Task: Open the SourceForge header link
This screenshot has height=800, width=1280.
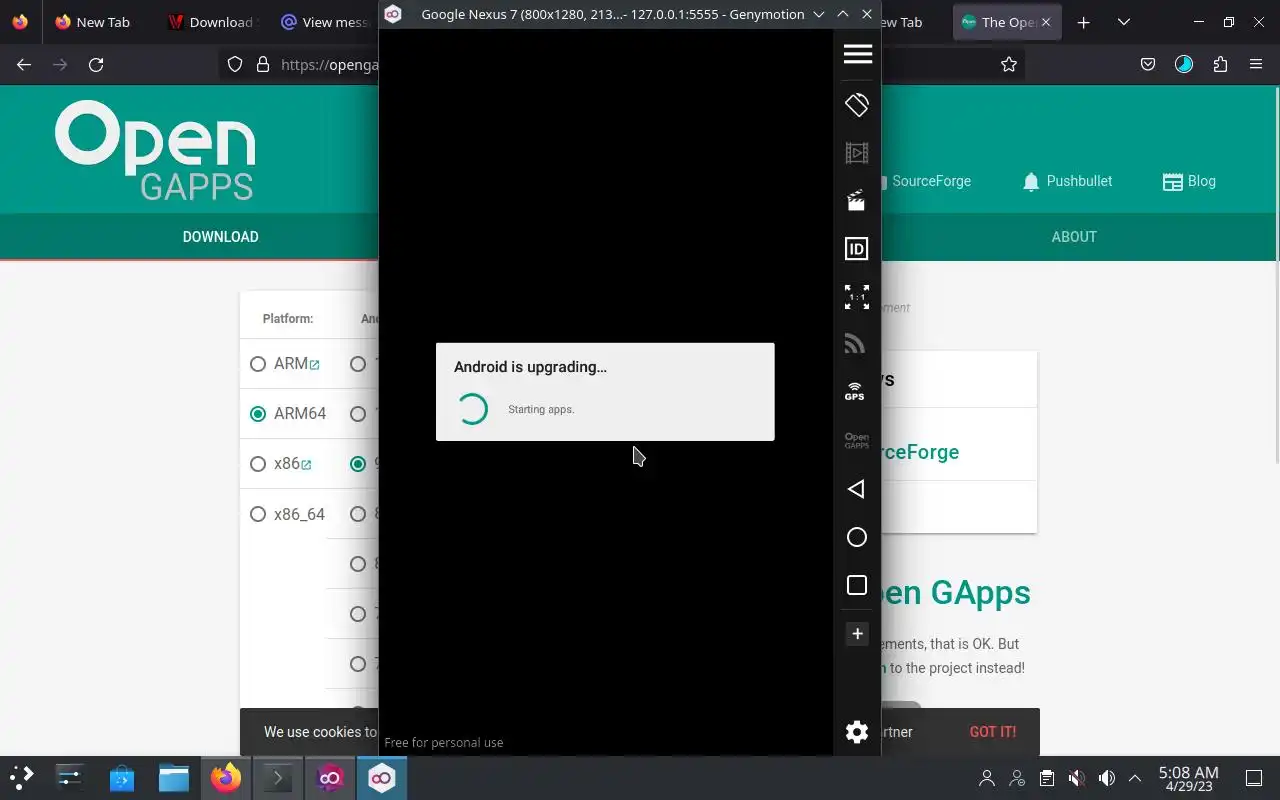Action: coord(931,181)
